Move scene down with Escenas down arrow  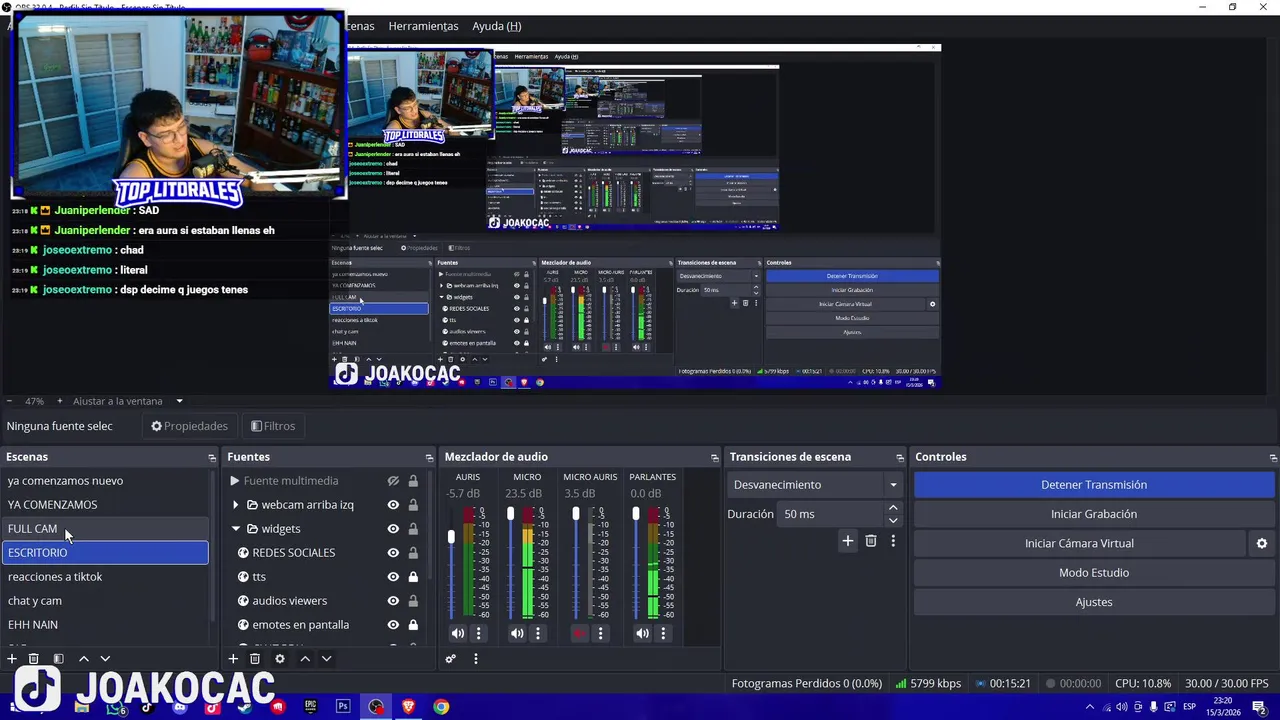pos(105,659)
